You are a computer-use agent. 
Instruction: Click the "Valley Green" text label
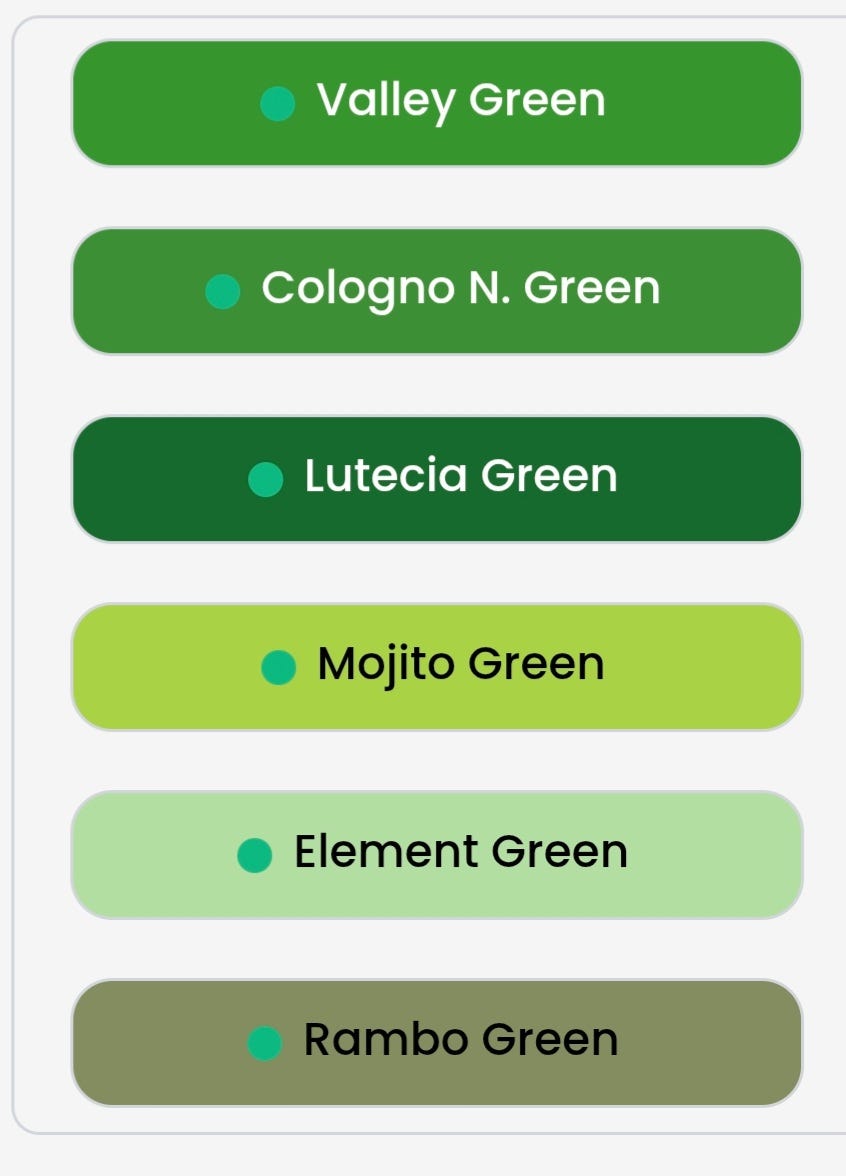point(461,100)
